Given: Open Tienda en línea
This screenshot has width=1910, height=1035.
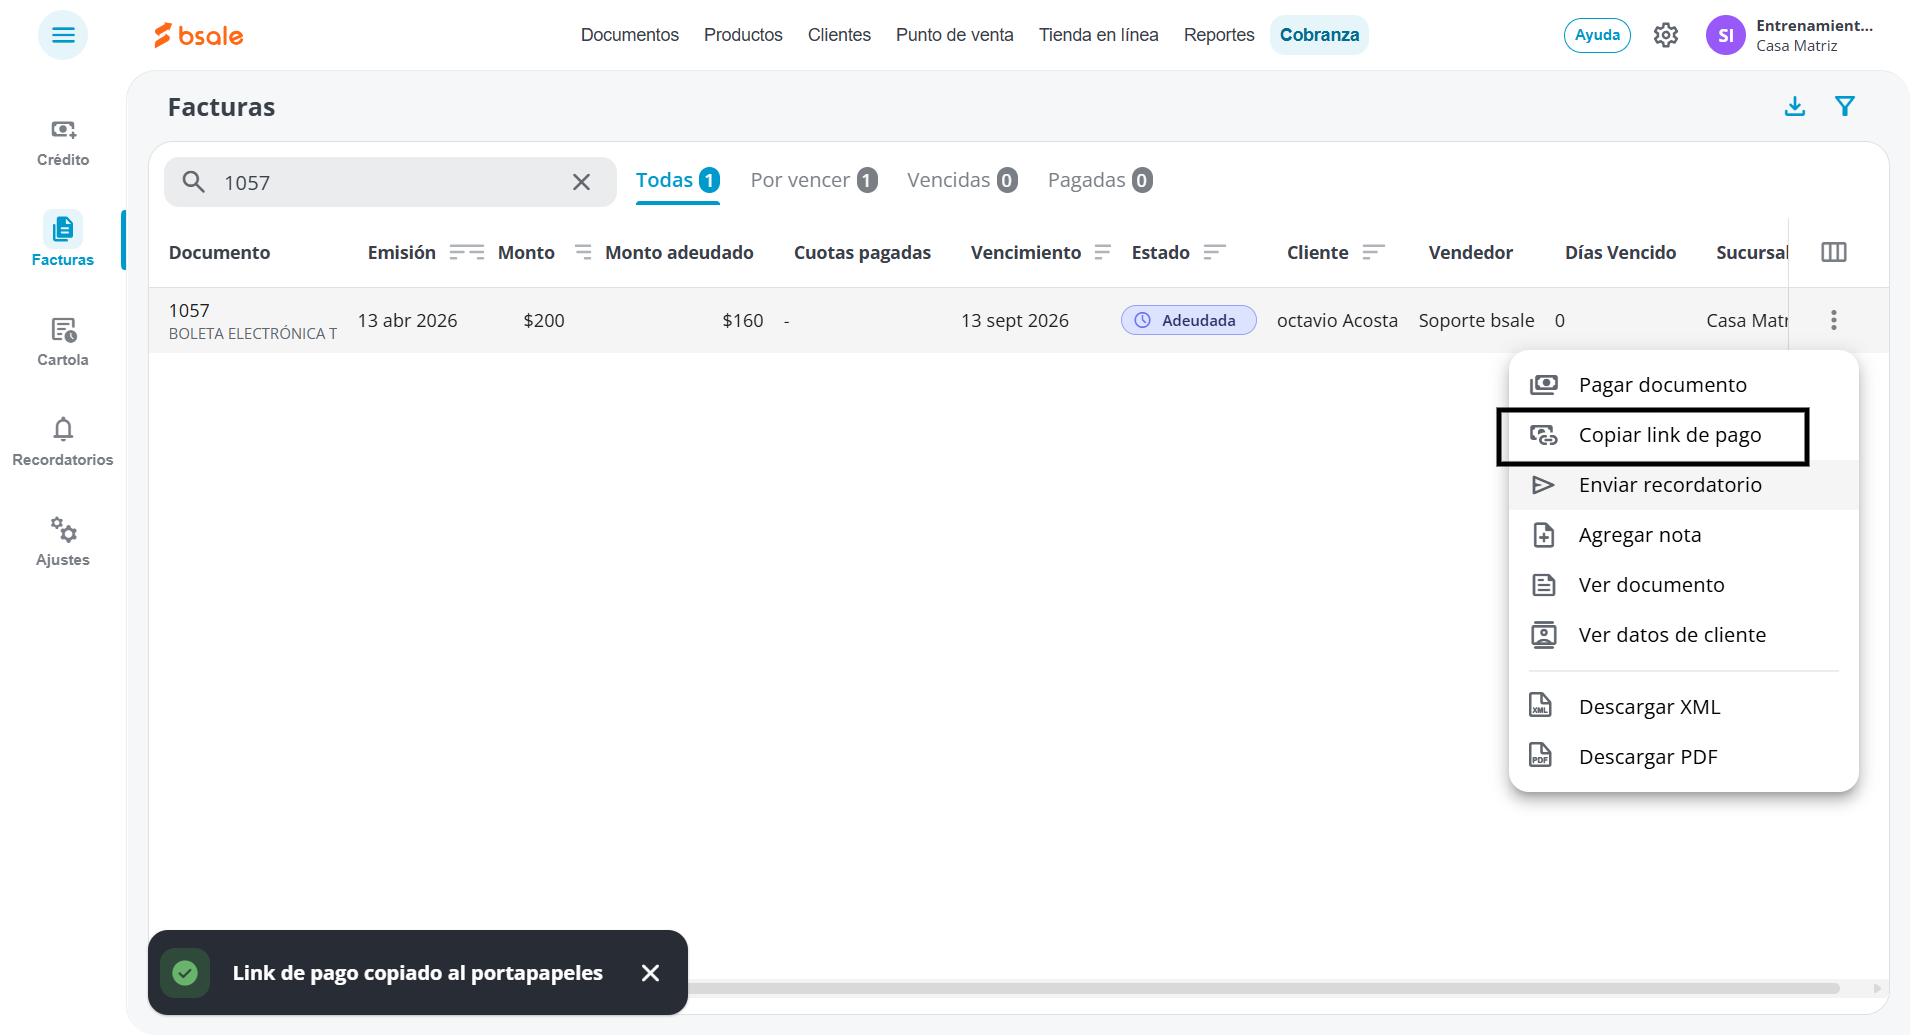Looking at the screenshot, I should (1099, 35).
